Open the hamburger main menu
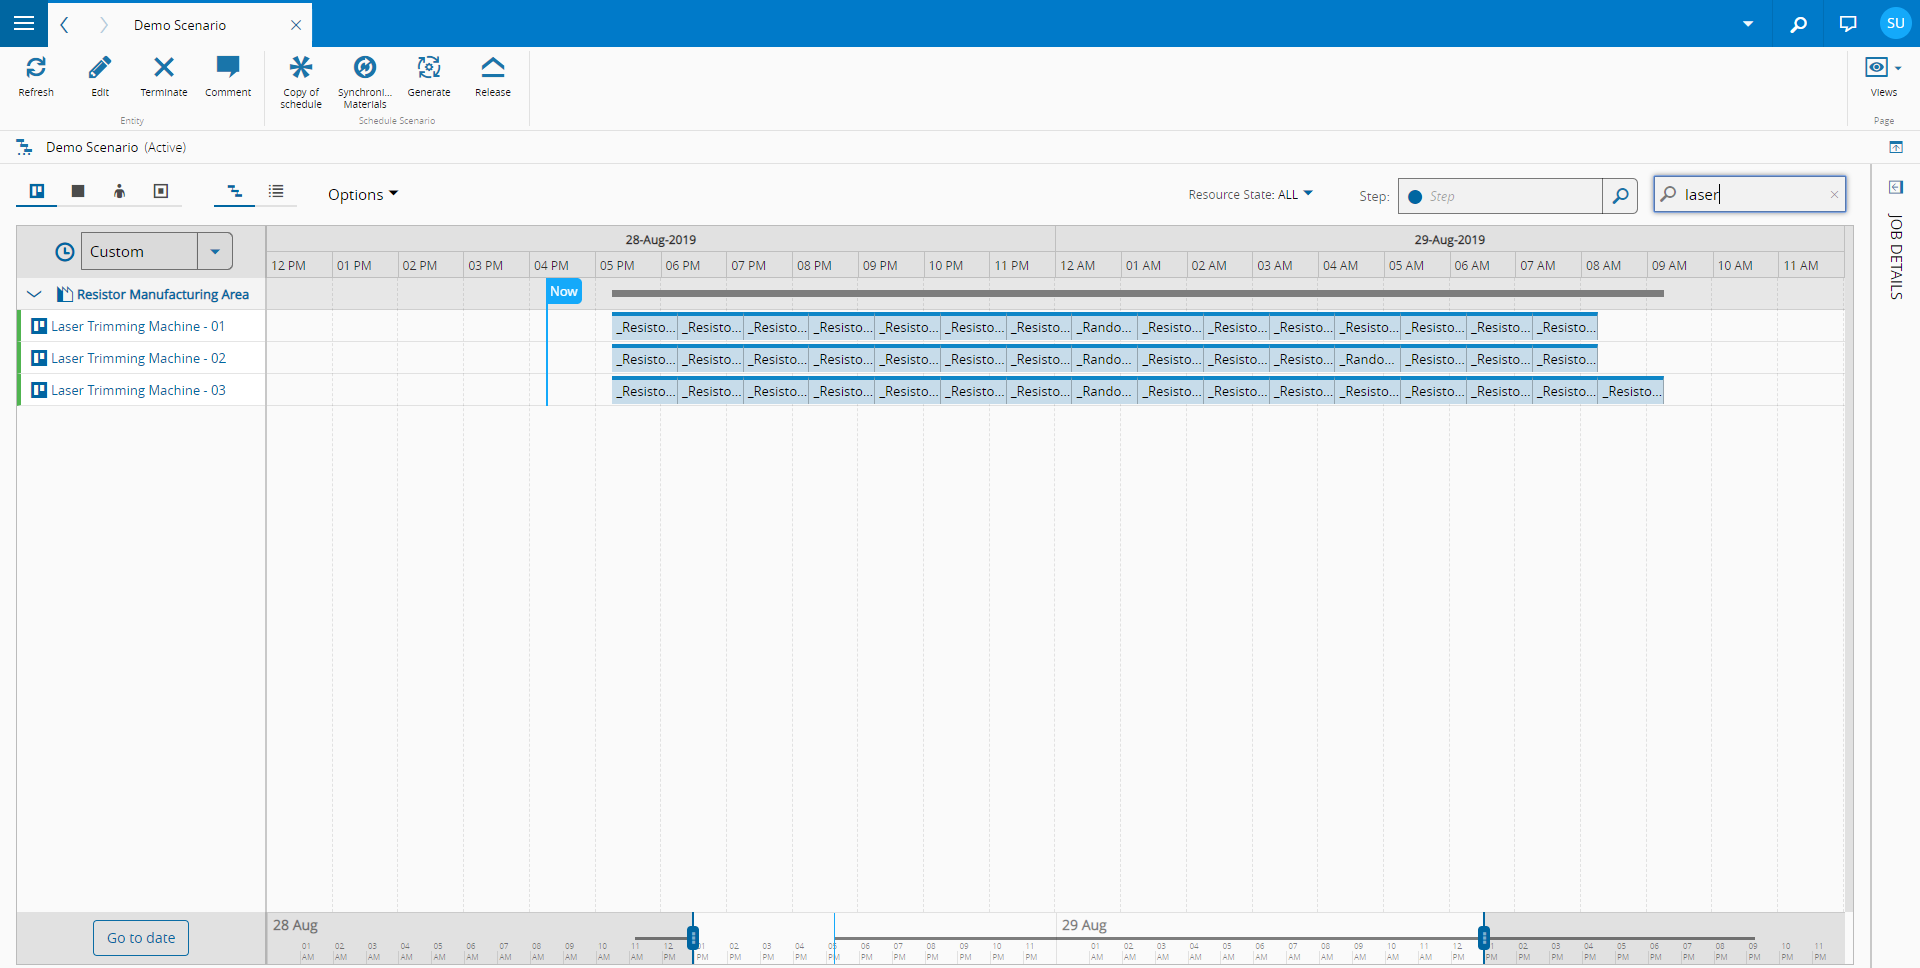Viewport: 1920px width, 968px height. (24, 23)
